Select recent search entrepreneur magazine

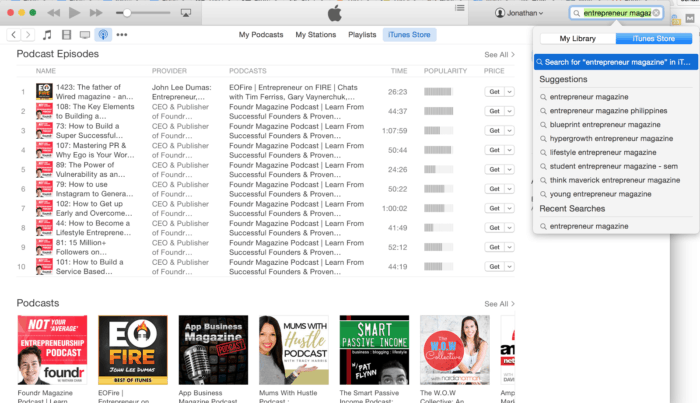coord(589,226)
